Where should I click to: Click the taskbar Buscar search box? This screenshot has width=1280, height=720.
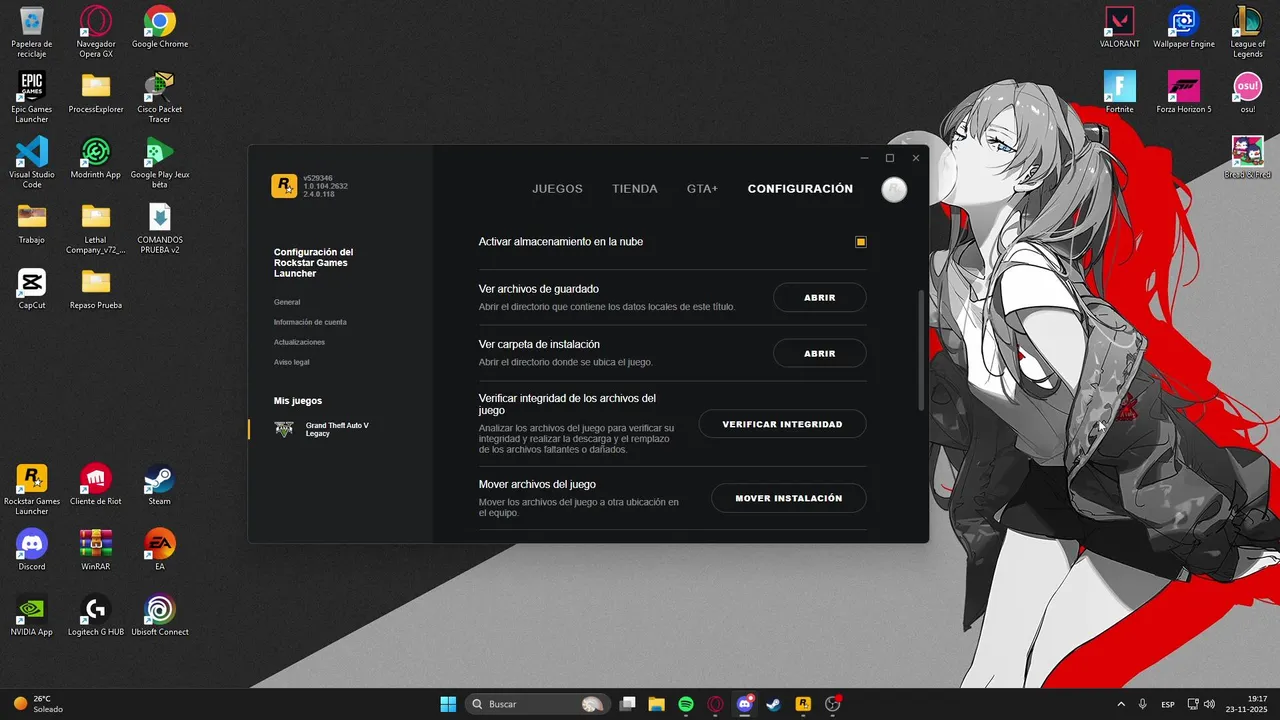point(538,704)
